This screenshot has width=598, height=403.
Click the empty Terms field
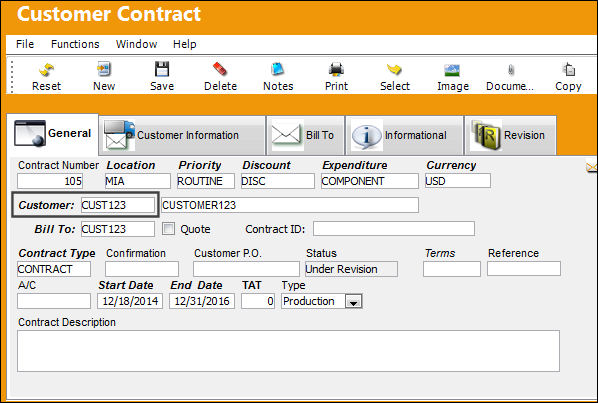click(x=452, y=269)
